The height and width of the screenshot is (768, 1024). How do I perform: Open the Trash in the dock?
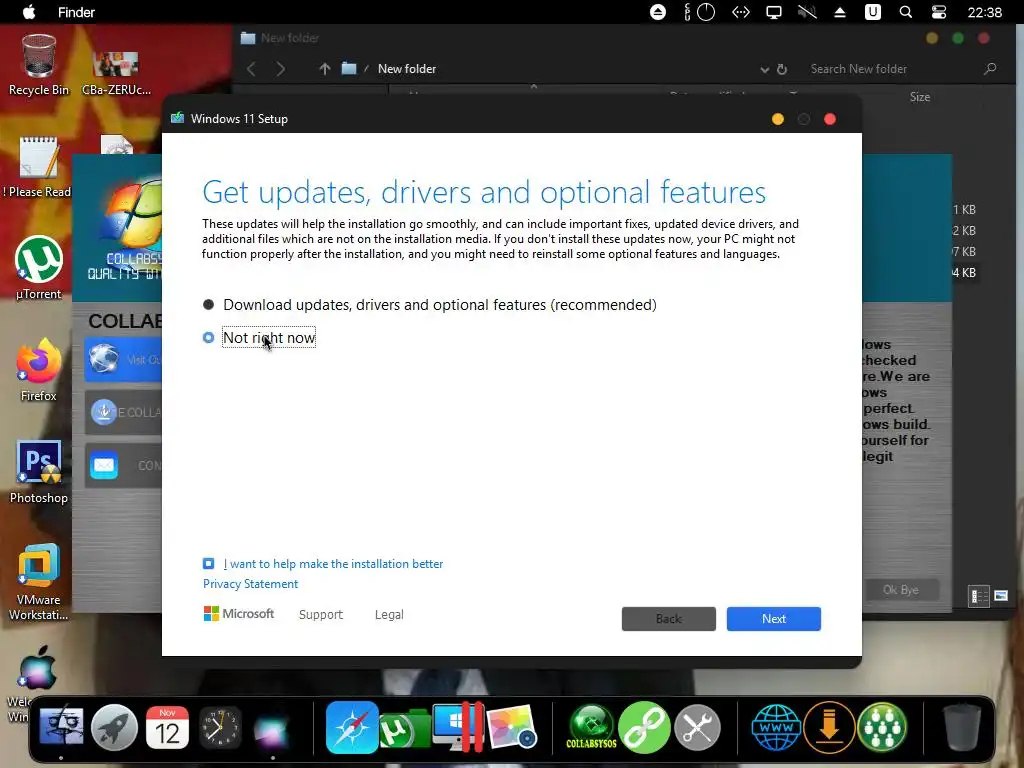point(962,727)
